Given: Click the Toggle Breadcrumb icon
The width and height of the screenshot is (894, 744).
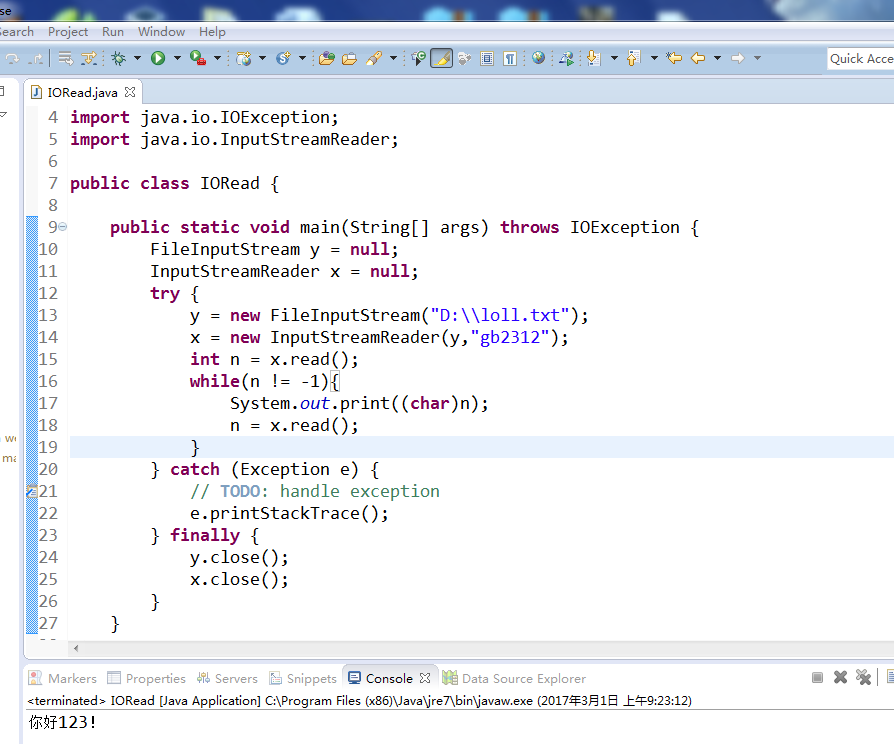Looking at the screenshot, I should [x=418, y=58].
